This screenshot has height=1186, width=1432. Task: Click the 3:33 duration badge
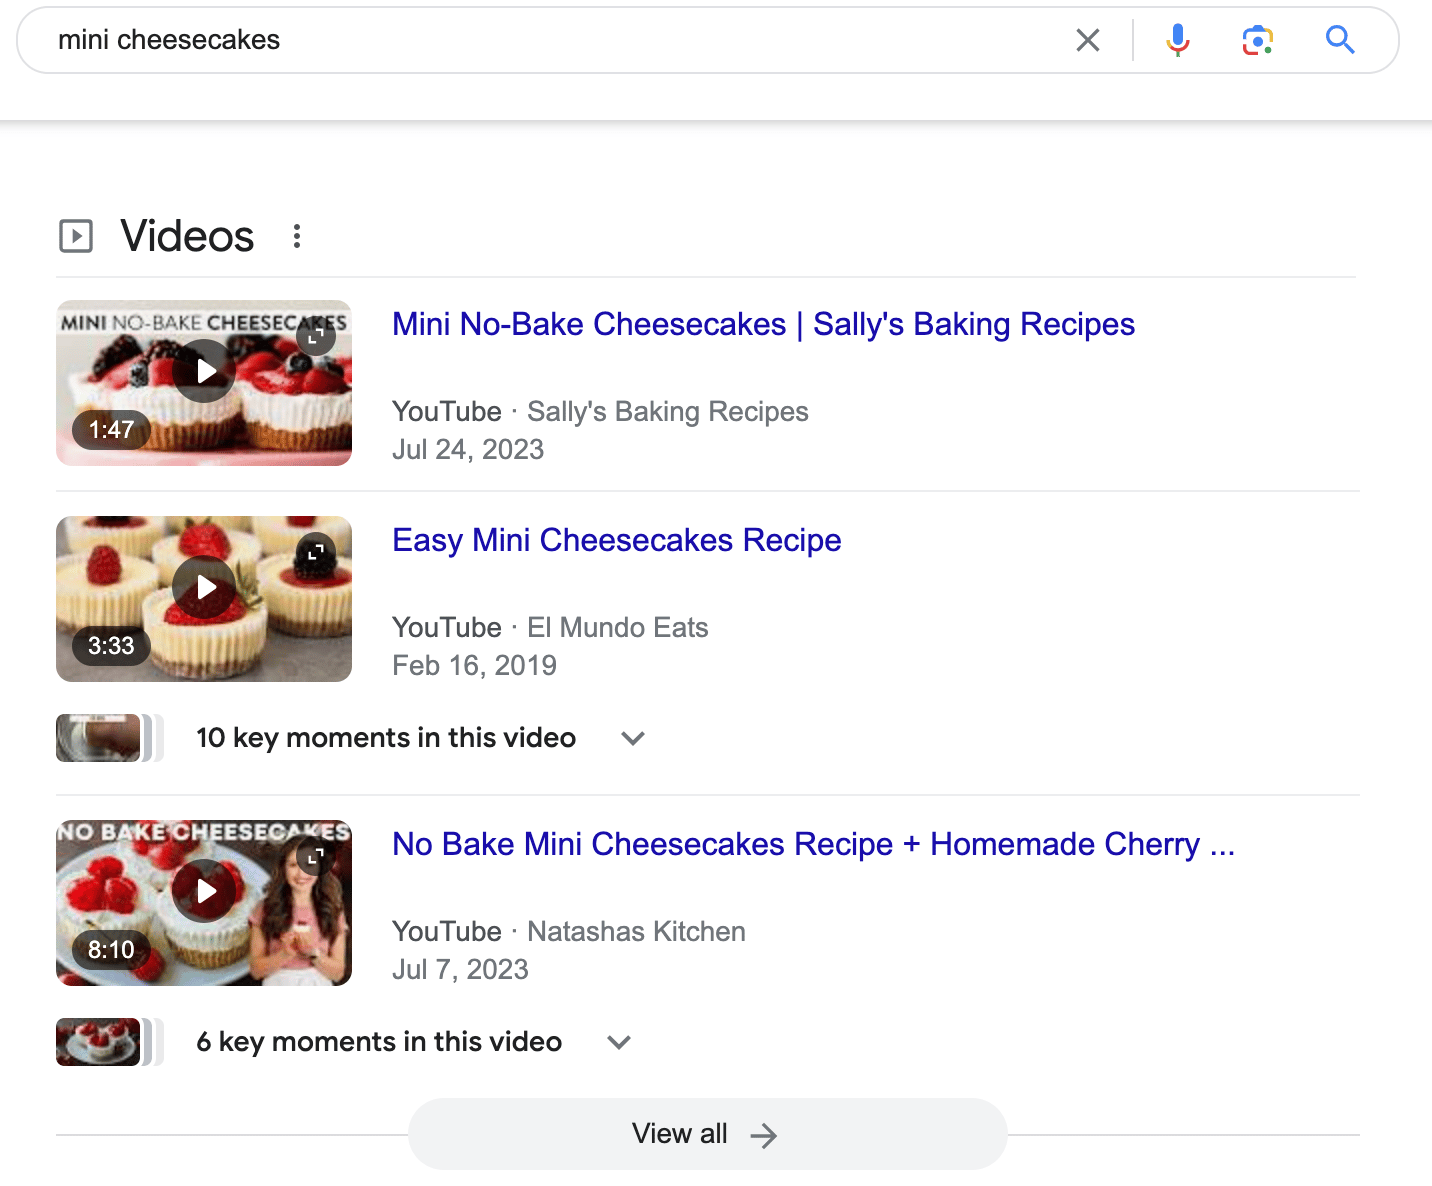111,646
